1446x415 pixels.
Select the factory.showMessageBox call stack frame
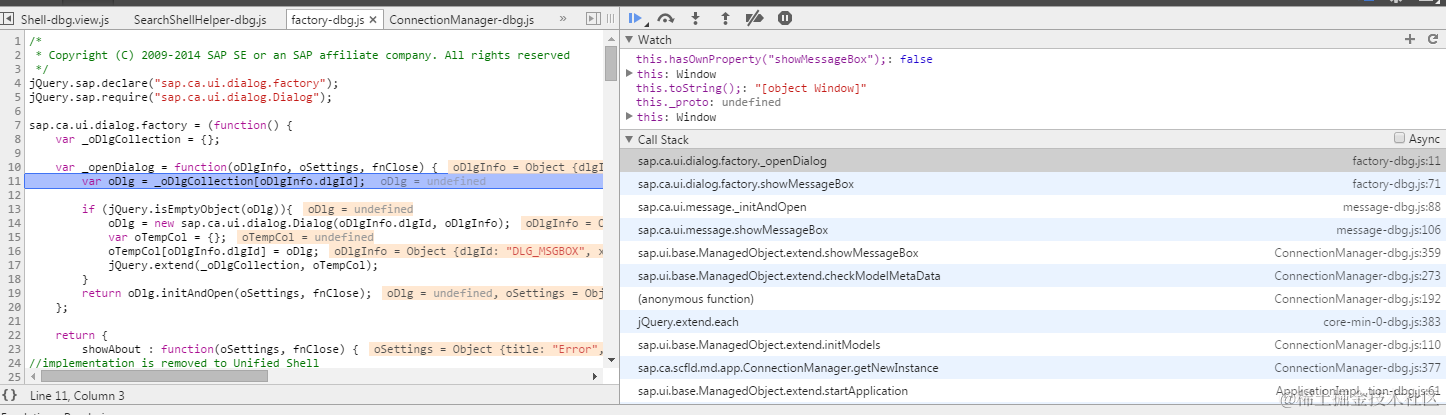tap(1032, 184)
